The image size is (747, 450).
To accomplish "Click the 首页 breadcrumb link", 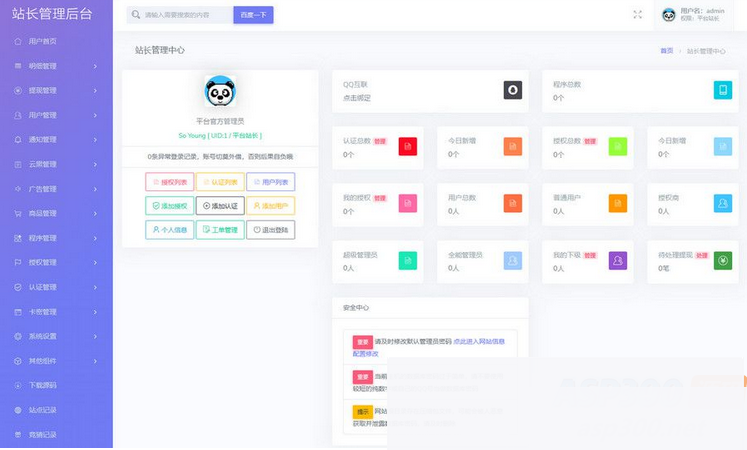I will (666, 50).
